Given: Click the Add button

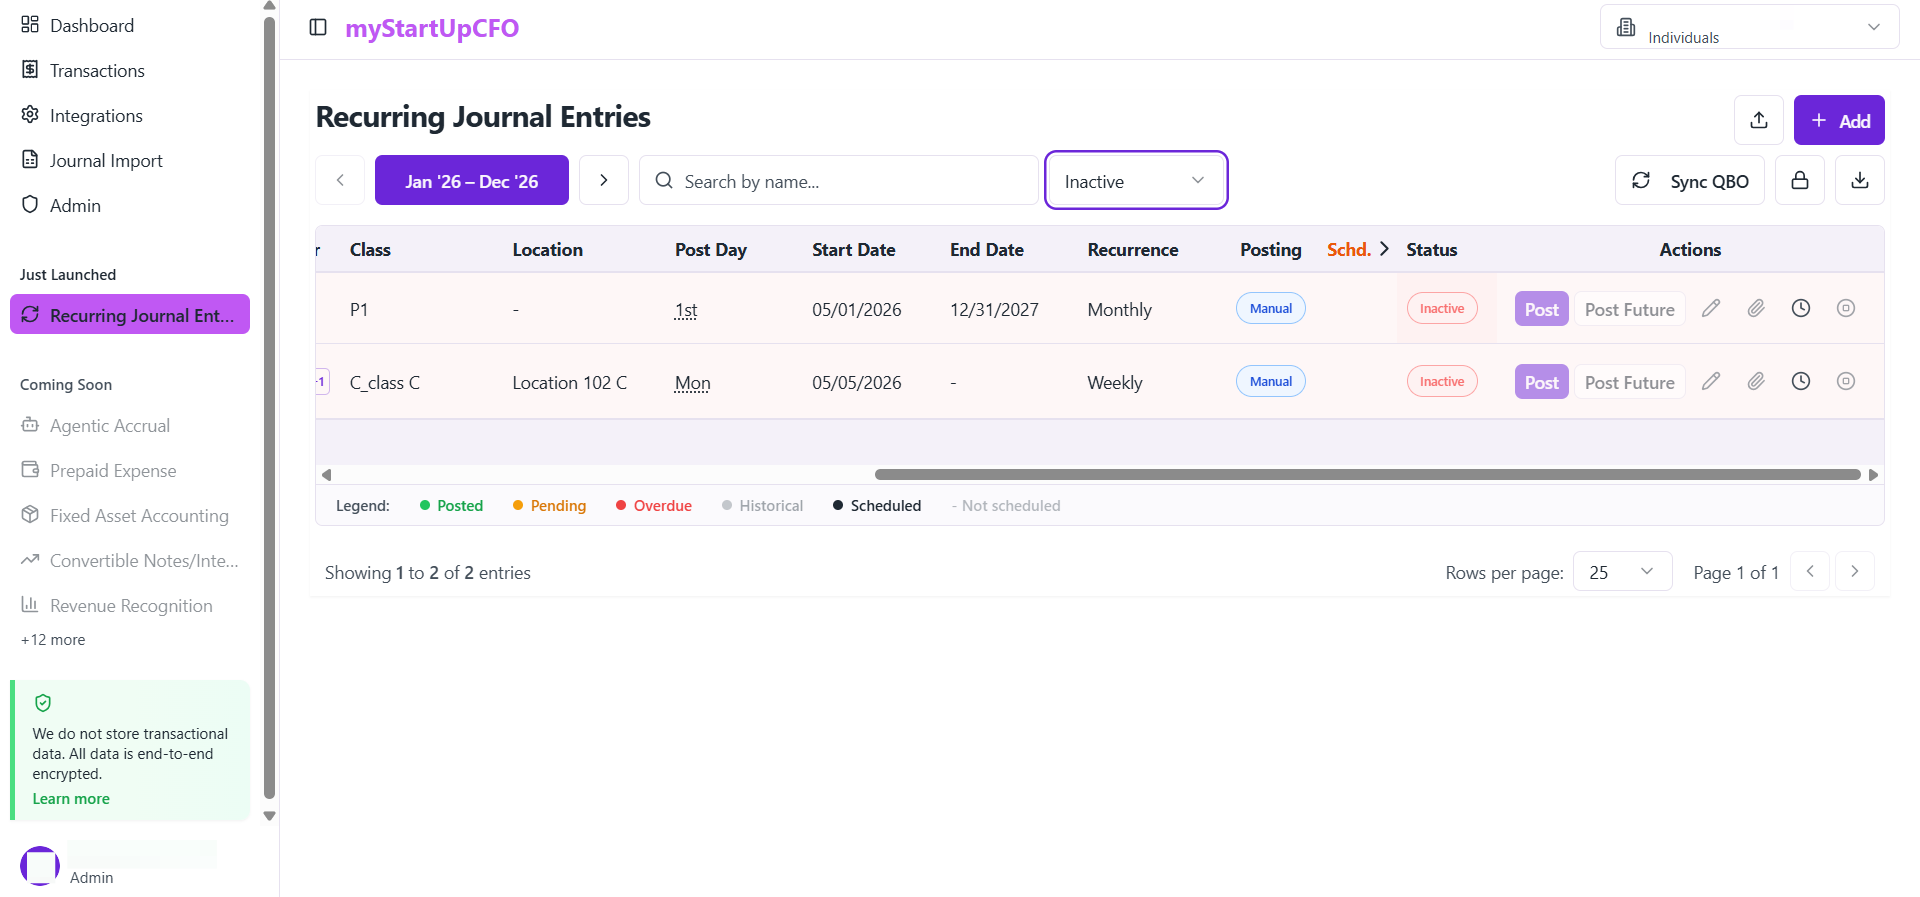Looking at the screenshot, I should [x=1839, y=120].
